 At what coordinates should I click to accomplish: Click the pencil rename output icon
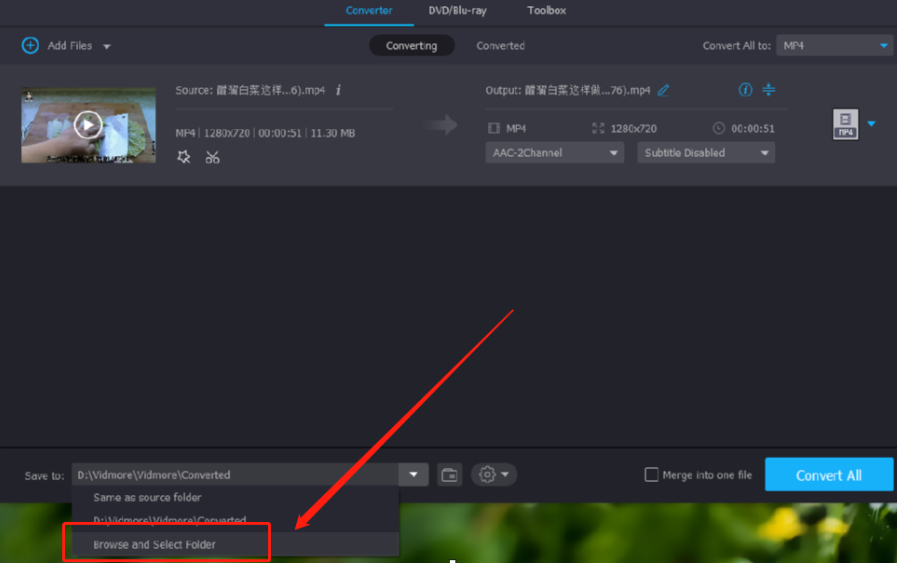663,90
